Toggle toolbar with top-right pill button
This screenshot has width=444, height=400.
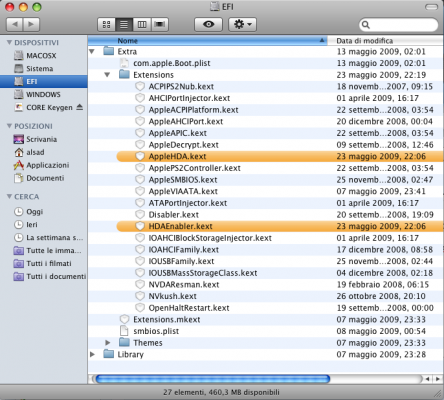[x=432, y=7]
